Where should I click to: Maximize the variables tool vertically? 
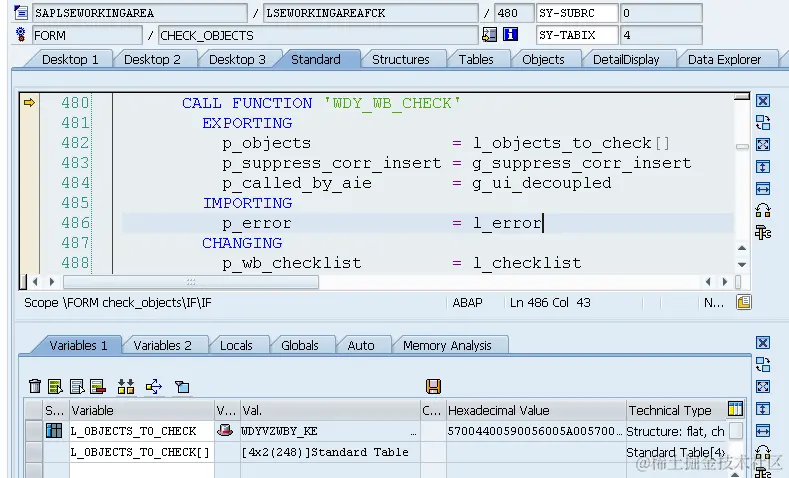(x=763, y=409)
